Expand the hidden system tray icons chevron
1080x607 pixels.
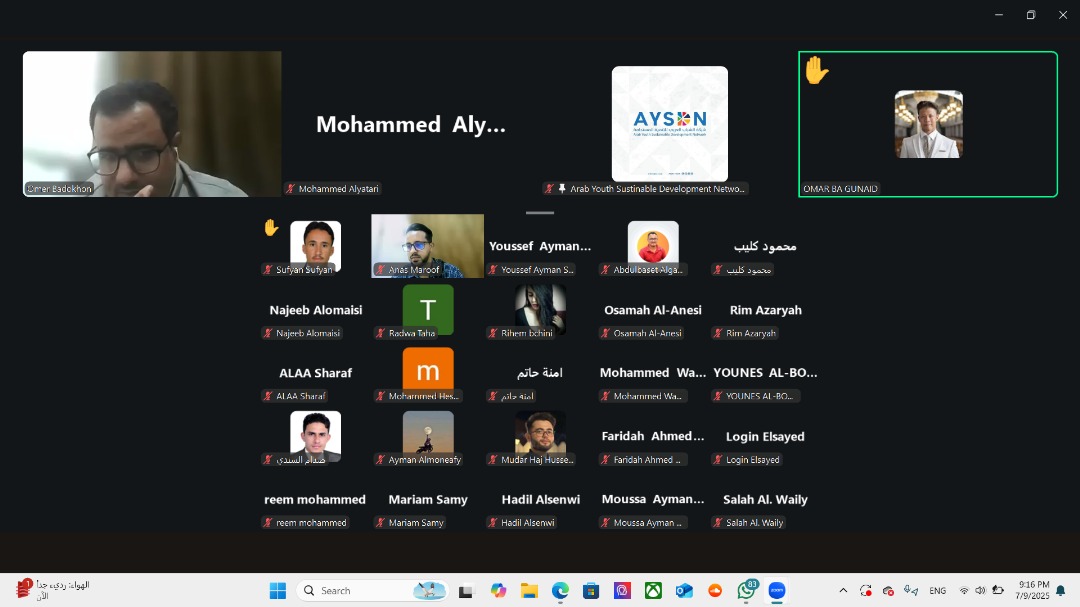point(843,591)
